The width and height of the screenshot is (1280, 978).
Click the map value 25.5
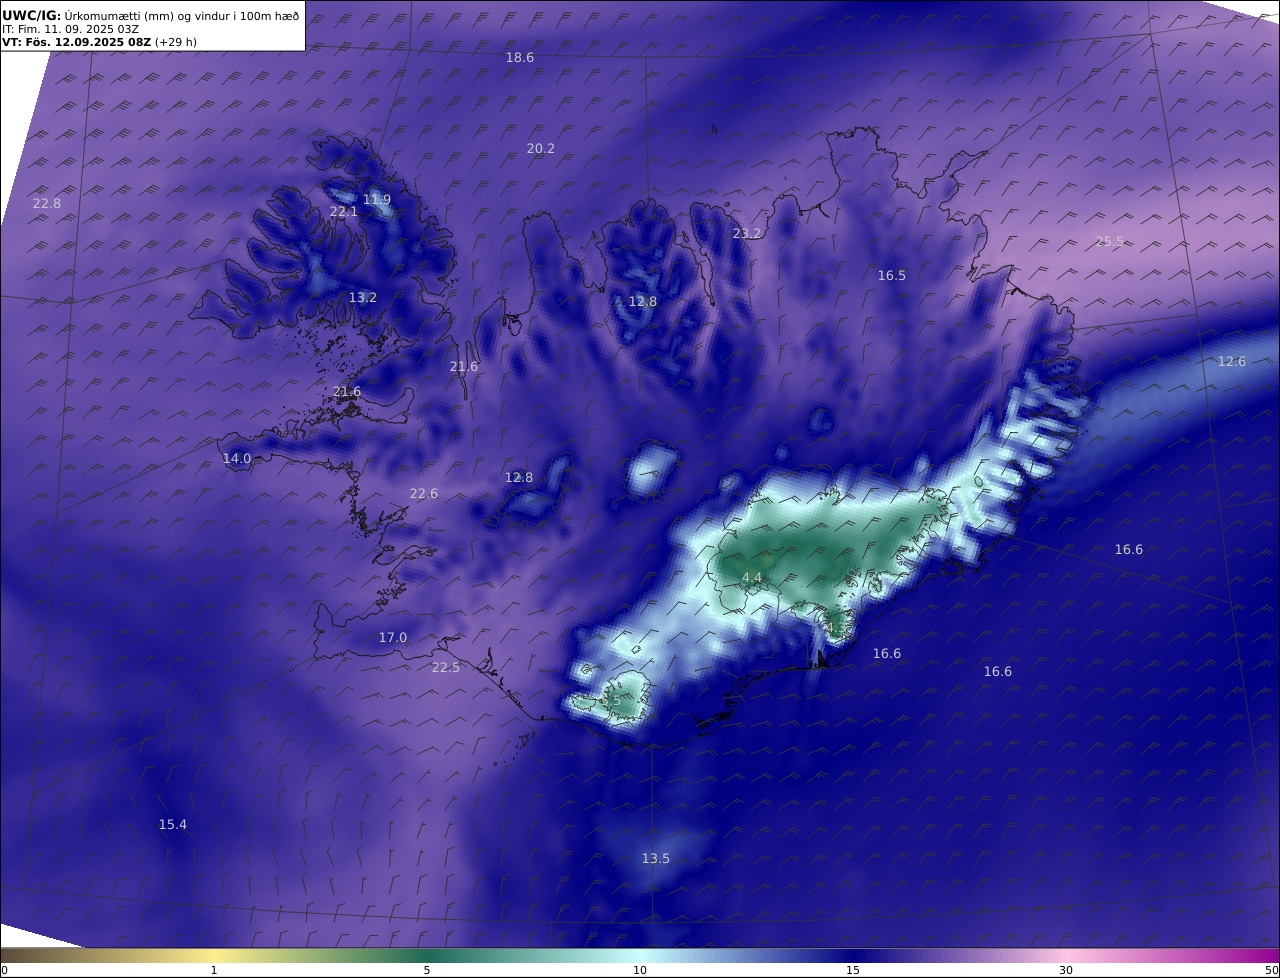coord(1109,241)
